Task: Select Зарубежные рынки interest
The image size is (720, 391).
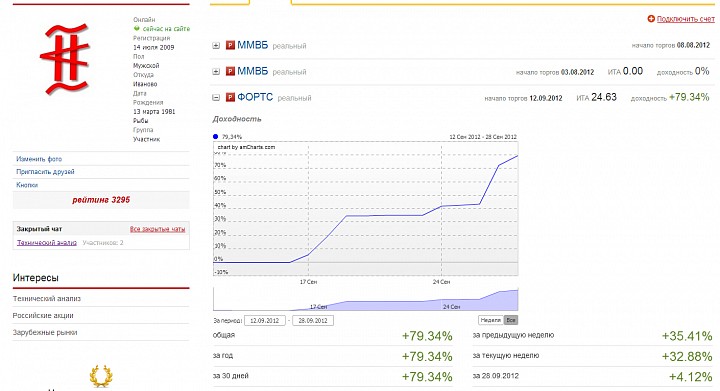Action: click(x=45, y=332)
